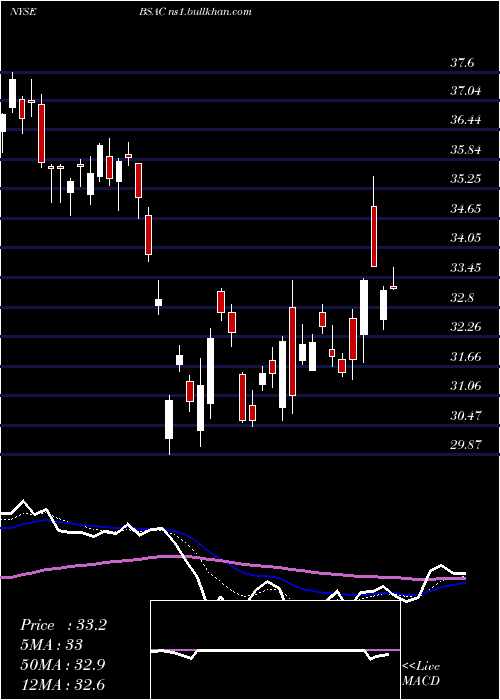Click the 32.8 price axis label
The image size is (500, 700).
(462, 298)
